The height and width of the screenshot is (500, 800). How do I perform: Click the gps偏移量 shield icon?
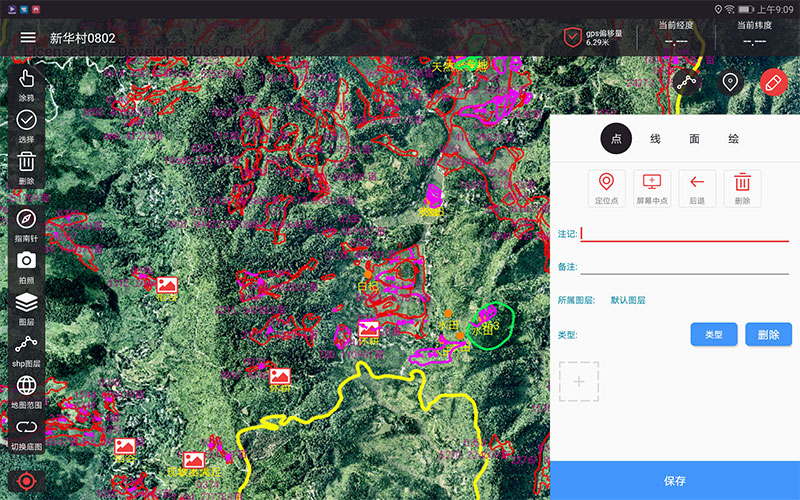572,37
